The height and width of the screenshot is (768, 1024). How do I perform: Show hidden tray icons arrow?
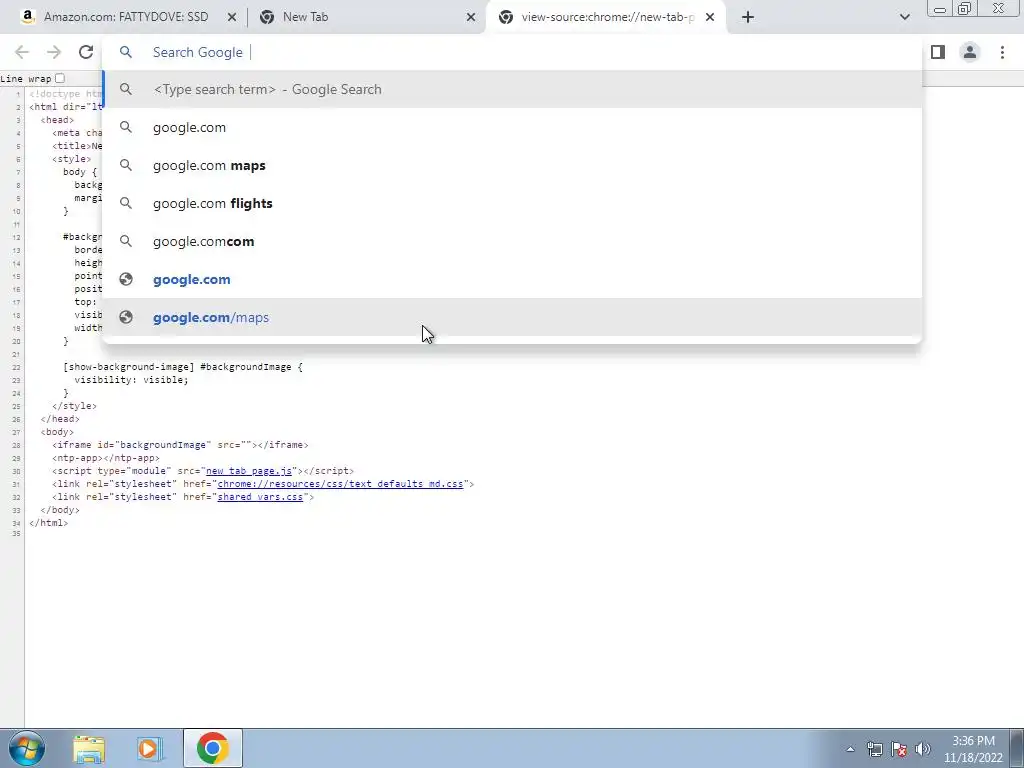click(850, 749)
